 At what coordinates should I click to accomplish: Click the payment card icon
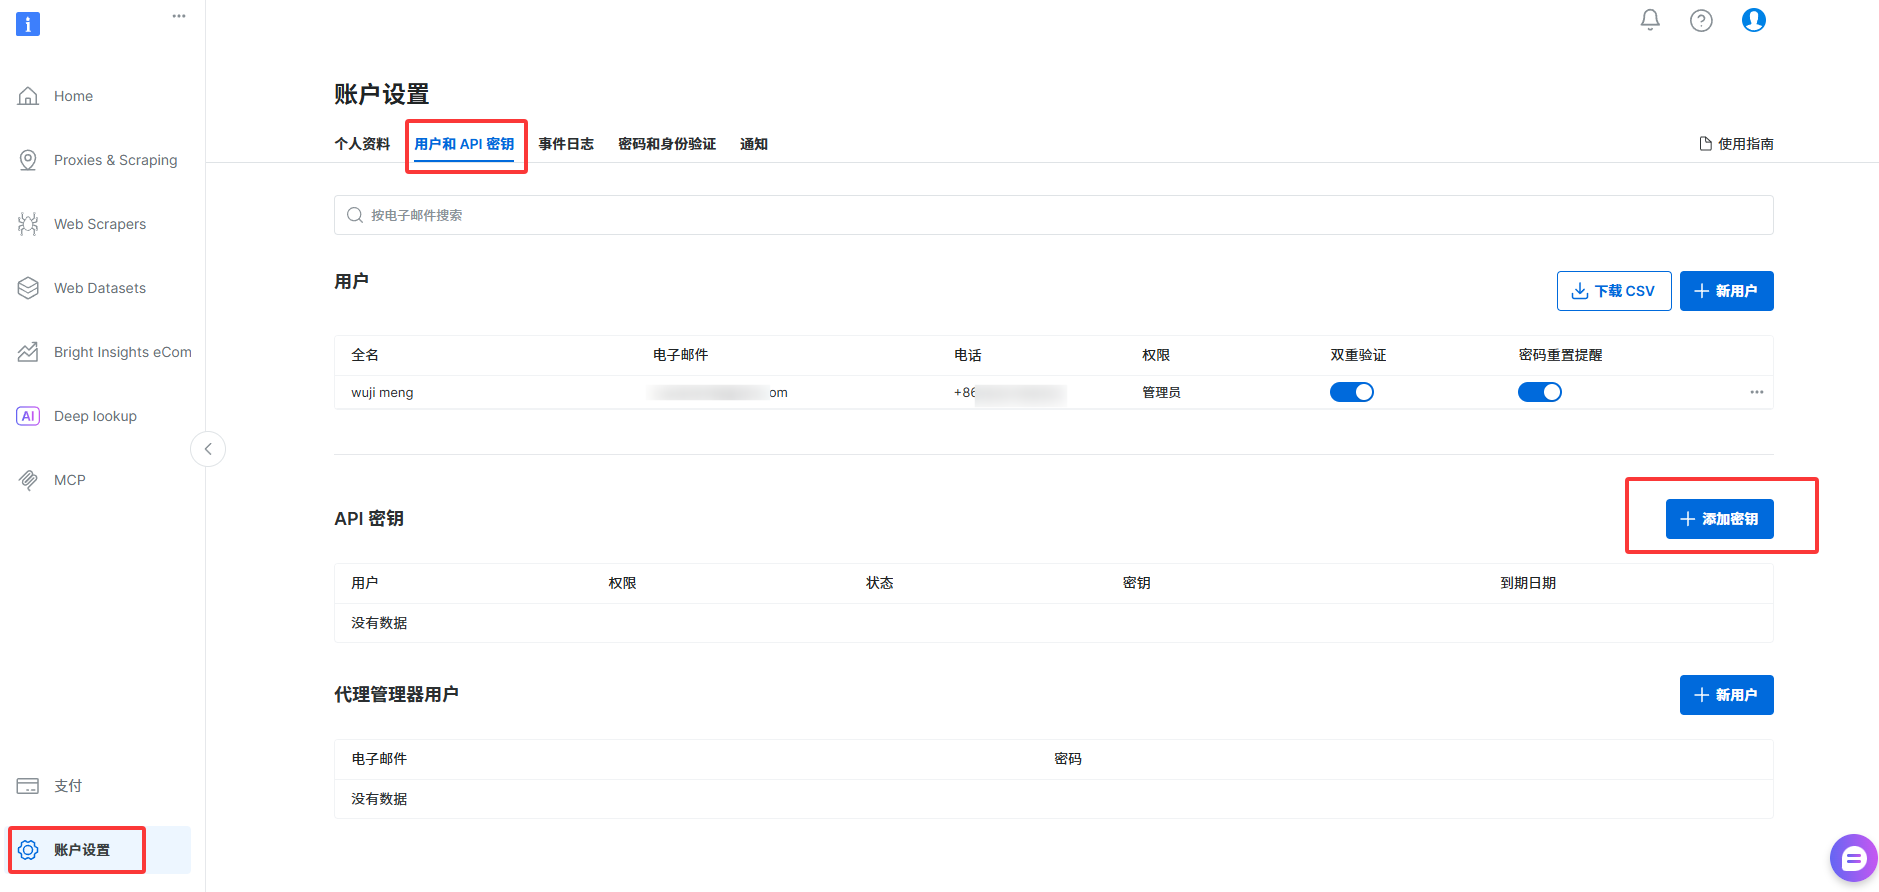(28, 786)
